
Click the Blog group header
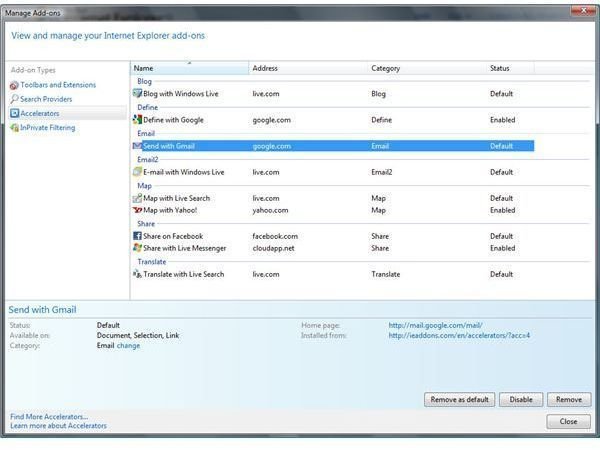[x=144, y=81]
